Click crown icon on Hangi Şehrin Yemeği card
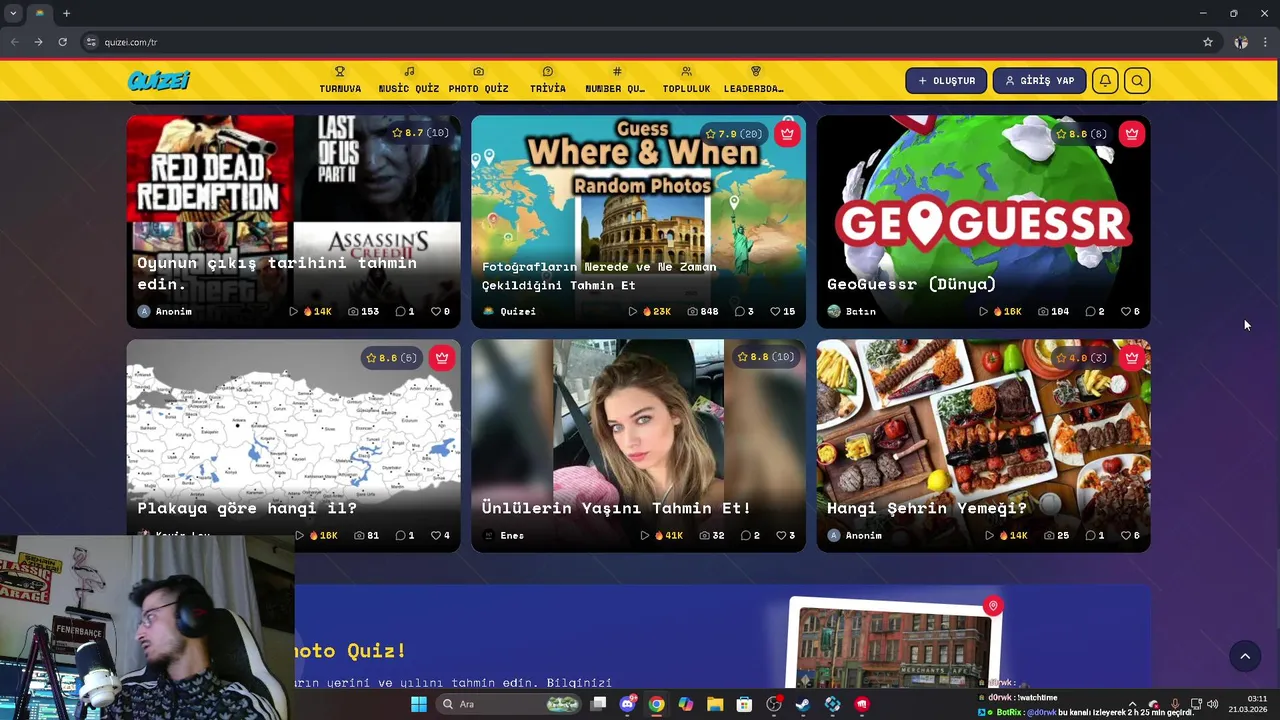This screenshot has width=1280, height=720. [x=1132, y=357]
